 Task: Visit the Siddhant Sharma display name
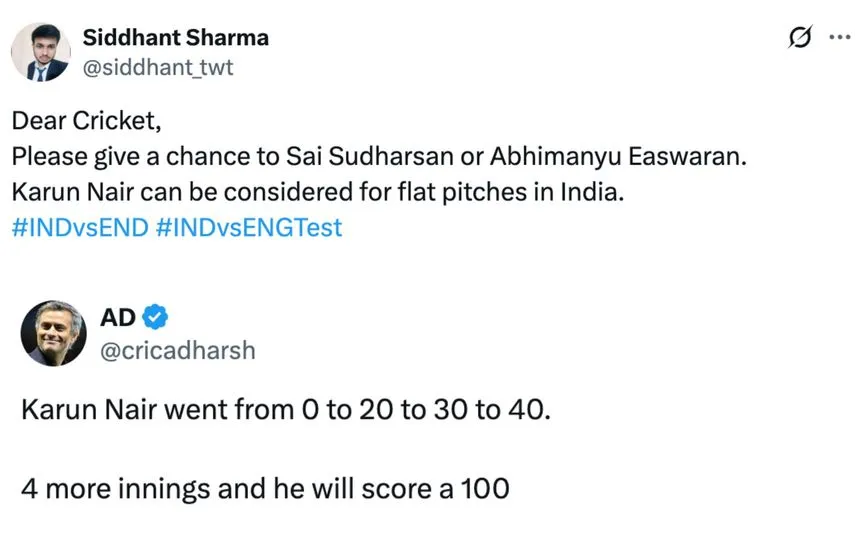176,37
